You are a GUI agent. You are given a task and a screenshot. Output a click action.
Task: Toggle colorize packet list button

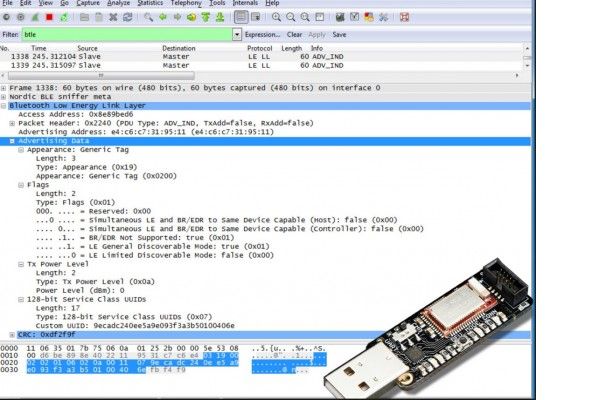[x=241, y=17]
